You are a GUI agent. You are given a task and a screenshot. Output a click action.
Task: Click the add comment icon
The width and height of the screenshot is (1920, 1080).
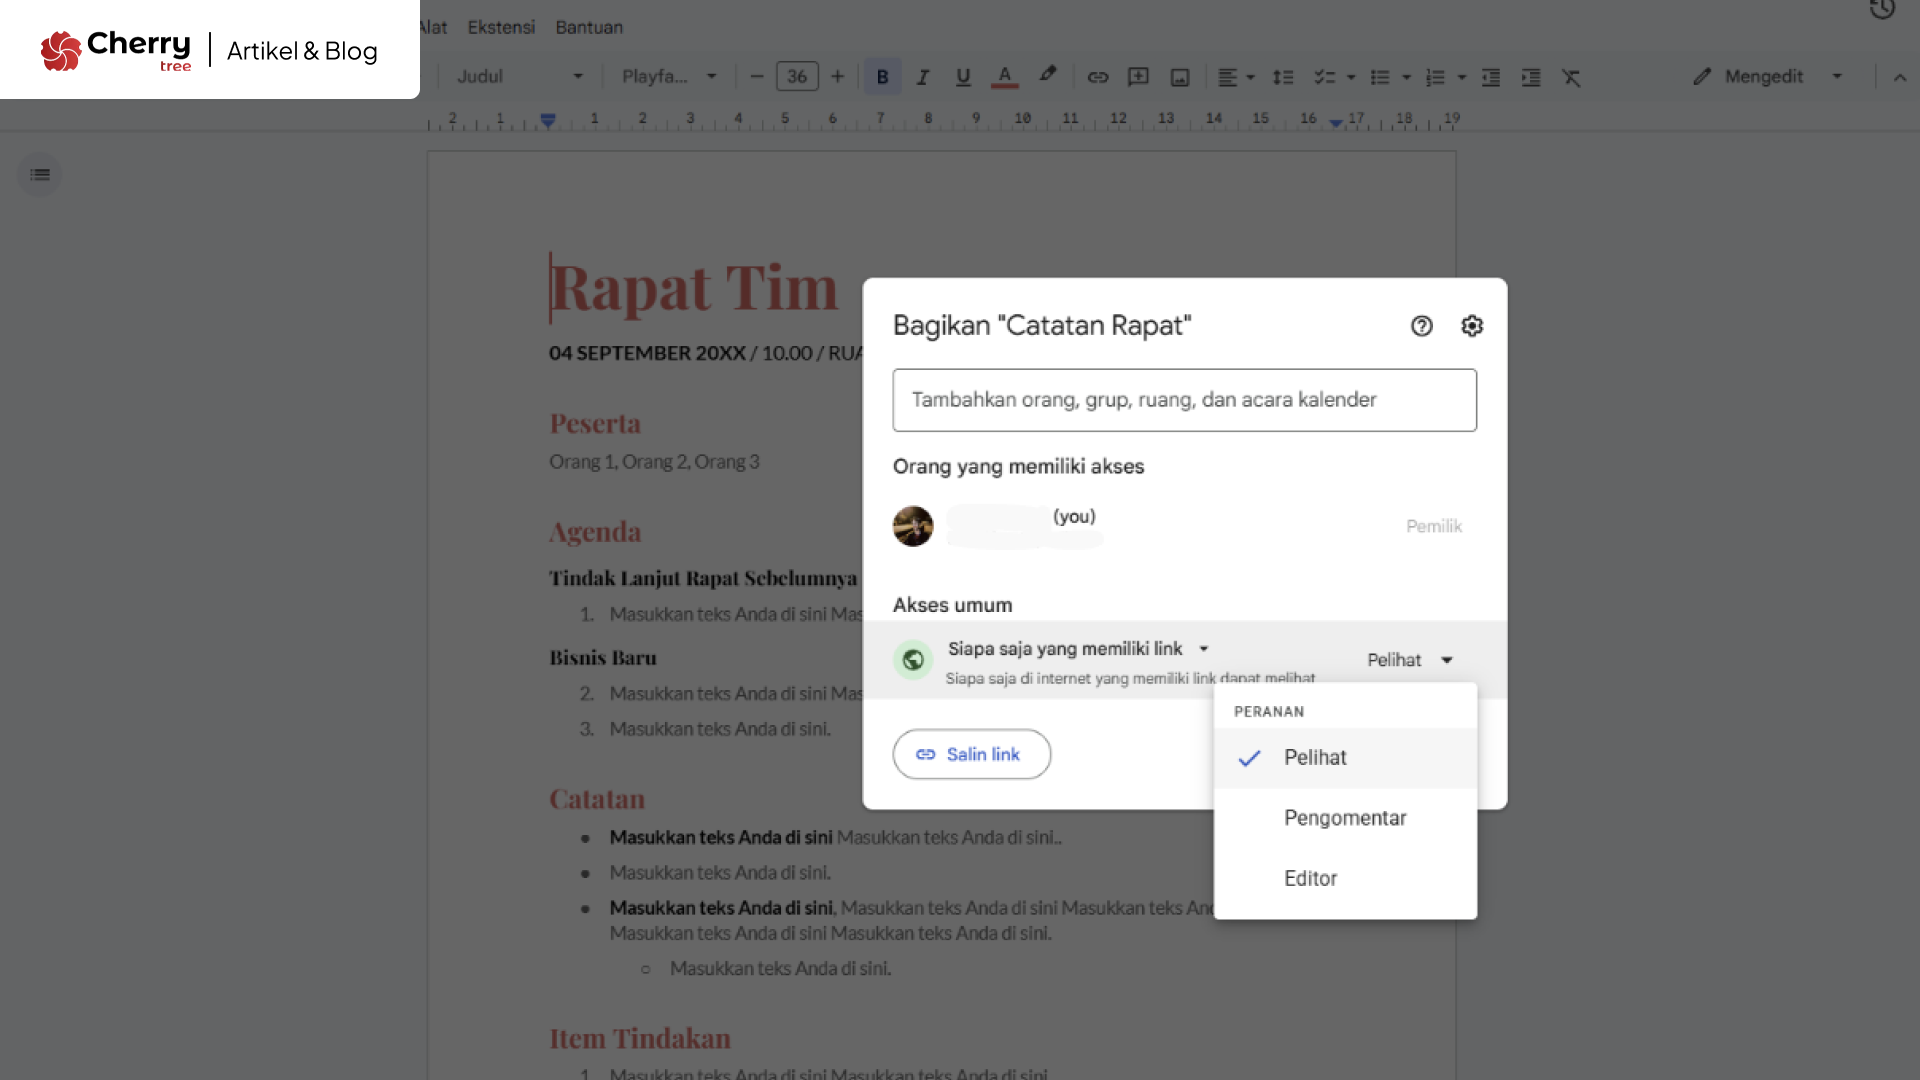click(x=1138, y=77)
